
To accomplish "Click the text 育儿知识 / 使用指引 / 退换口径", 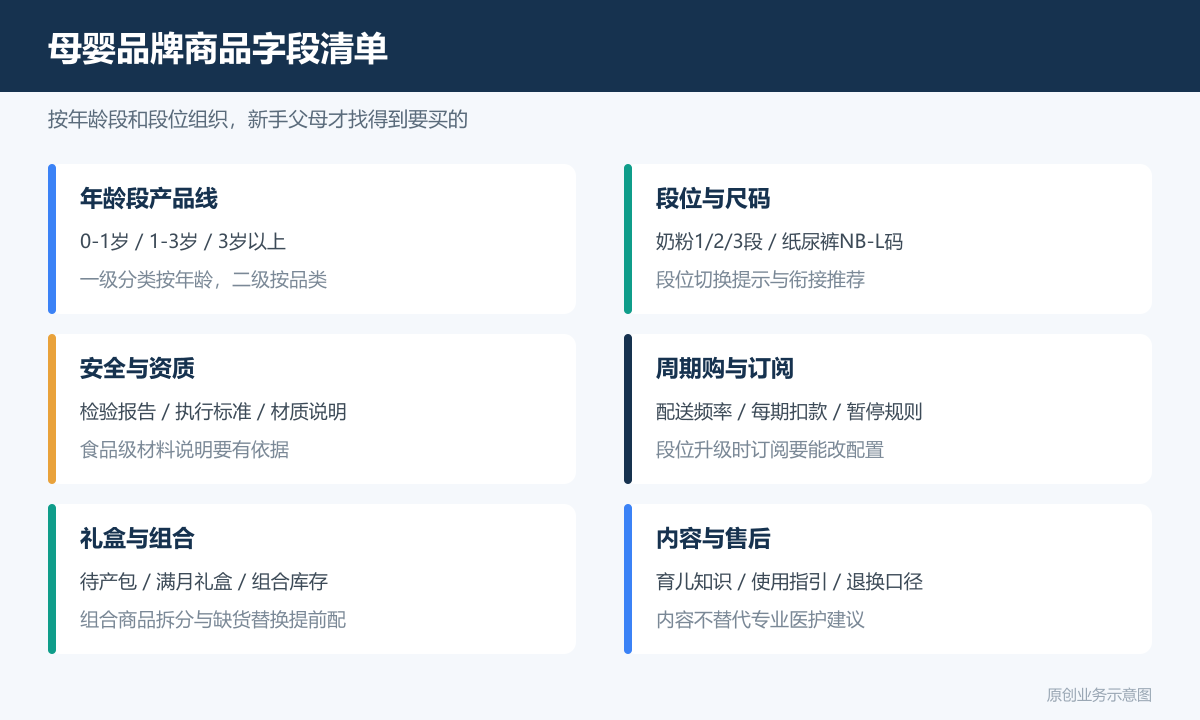I will pos(789,581).
